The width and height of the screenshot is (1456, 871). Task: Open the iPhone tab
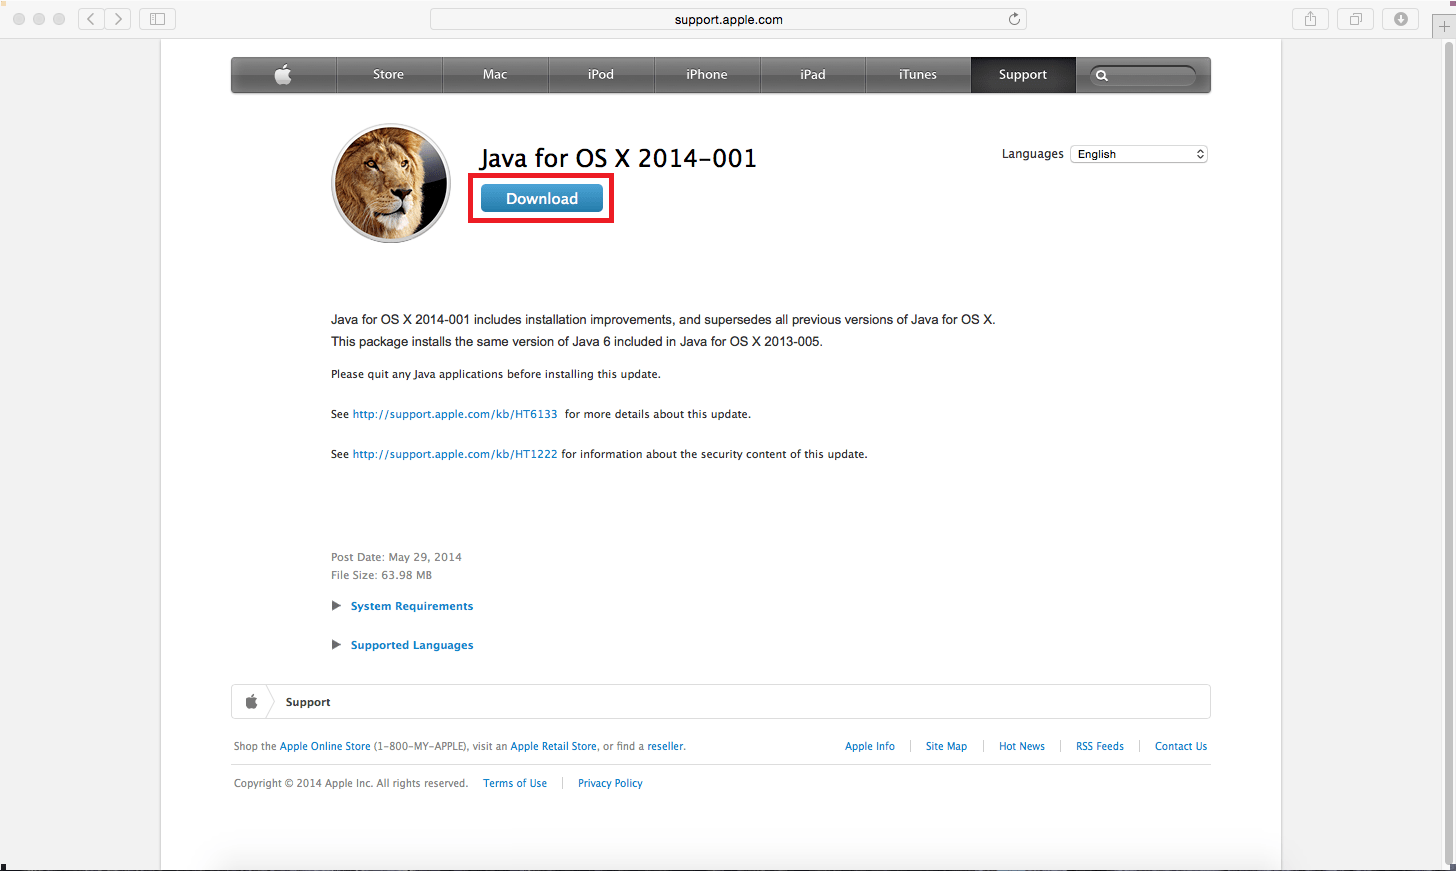pyautogui.click(x=707, y=75)
